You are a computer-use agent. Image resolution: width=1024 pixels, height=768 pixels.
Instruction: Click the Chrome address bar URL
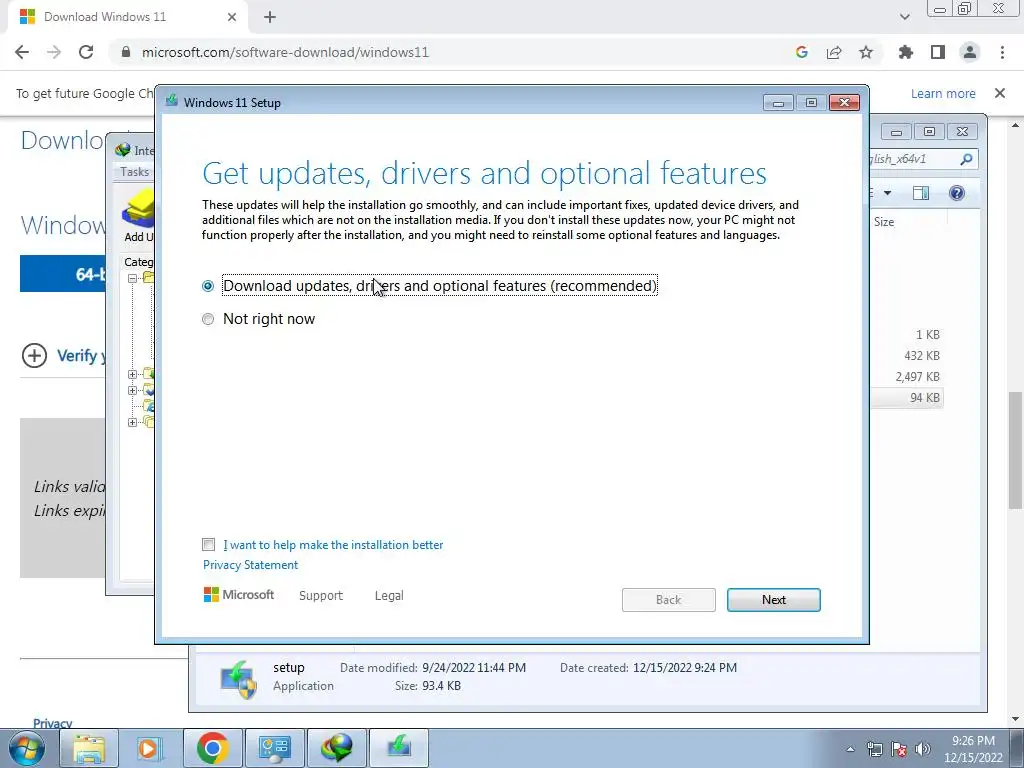pos(285,52)
